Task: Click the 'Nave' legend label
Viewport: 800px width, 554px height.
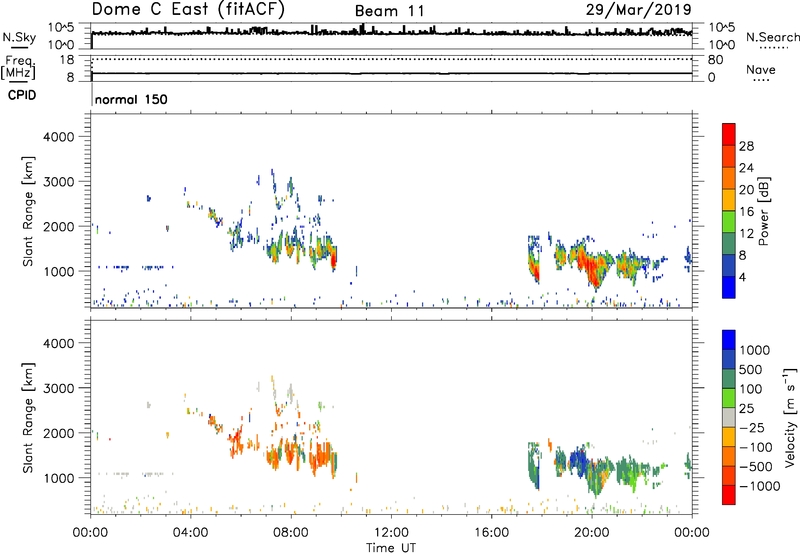Action: (x=761, y=69)
